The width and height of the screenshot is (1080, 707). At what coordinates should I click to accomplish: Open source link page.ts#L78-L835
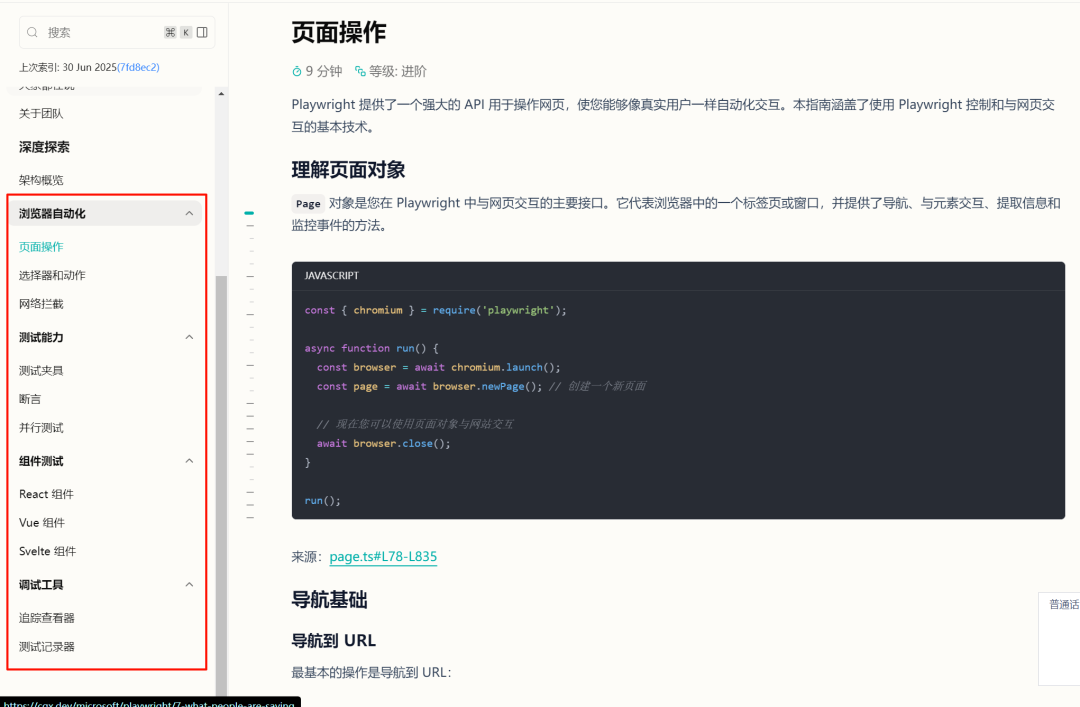tap(383, 556)
